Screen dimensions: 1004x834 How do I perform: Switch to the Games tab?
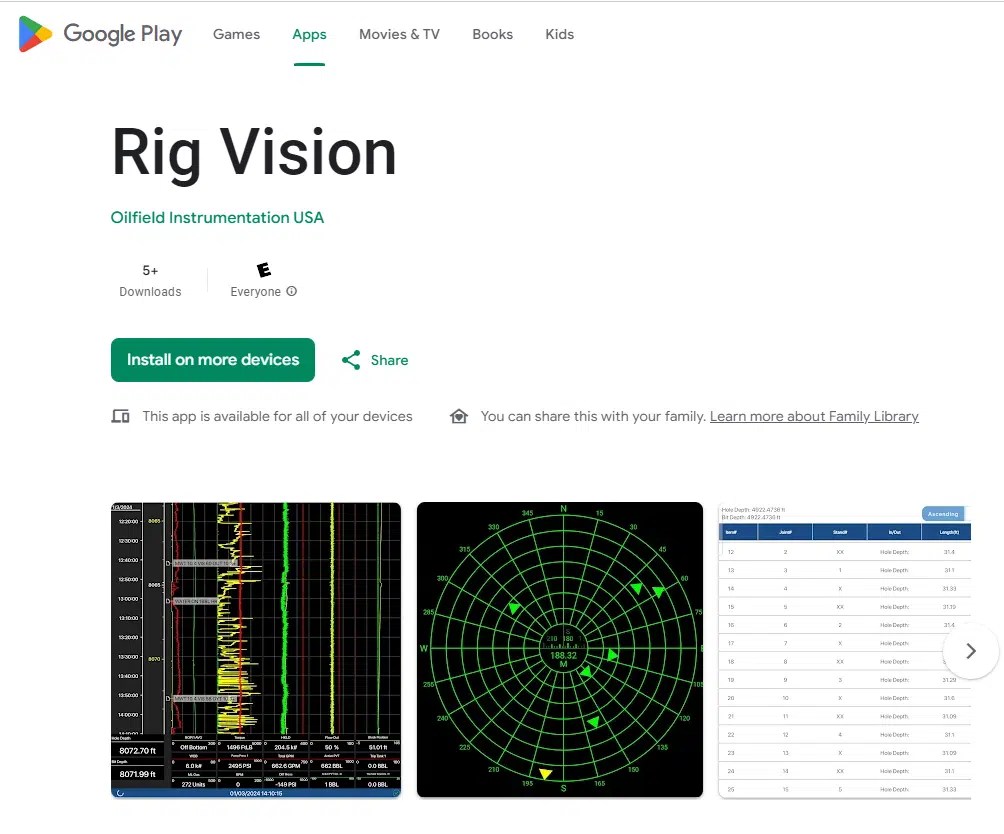tap(236, 33)
